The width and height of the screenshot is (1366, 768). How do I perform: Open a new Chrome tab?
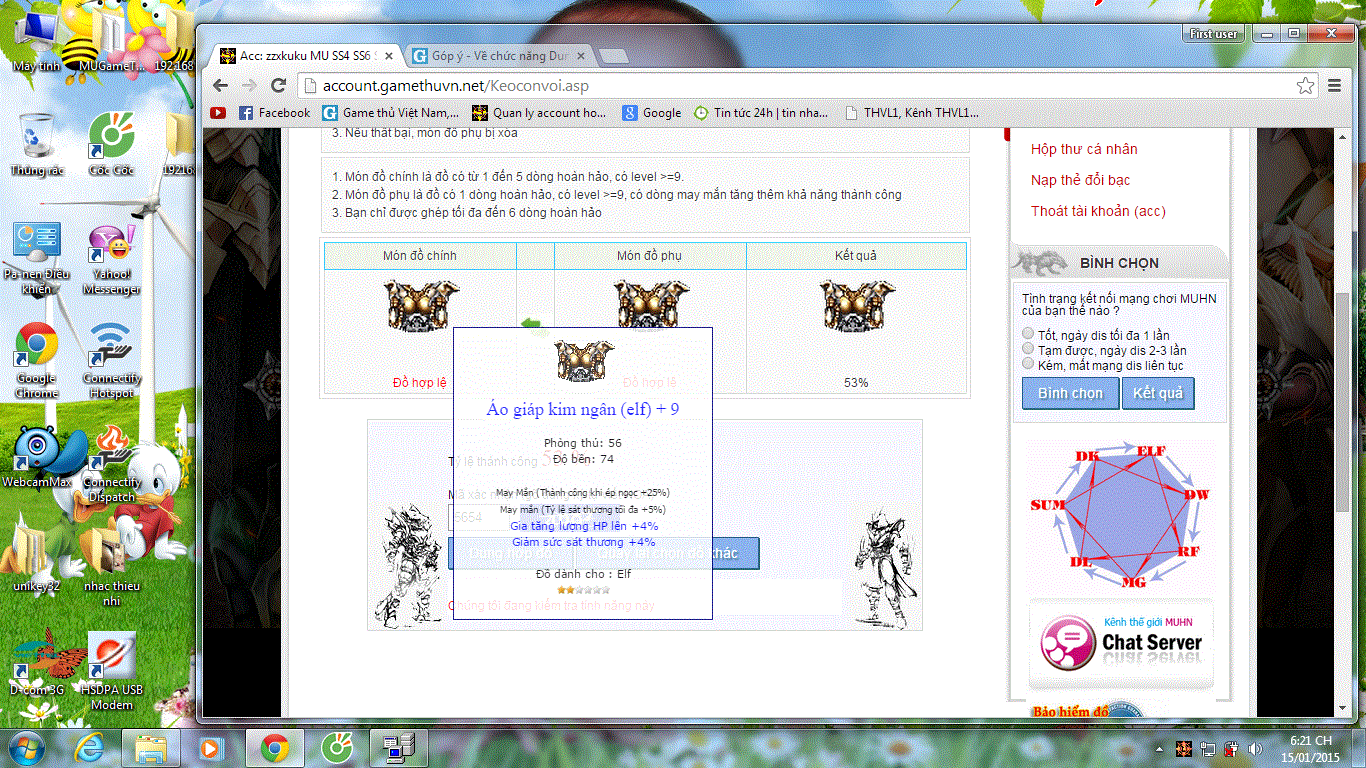613,56
